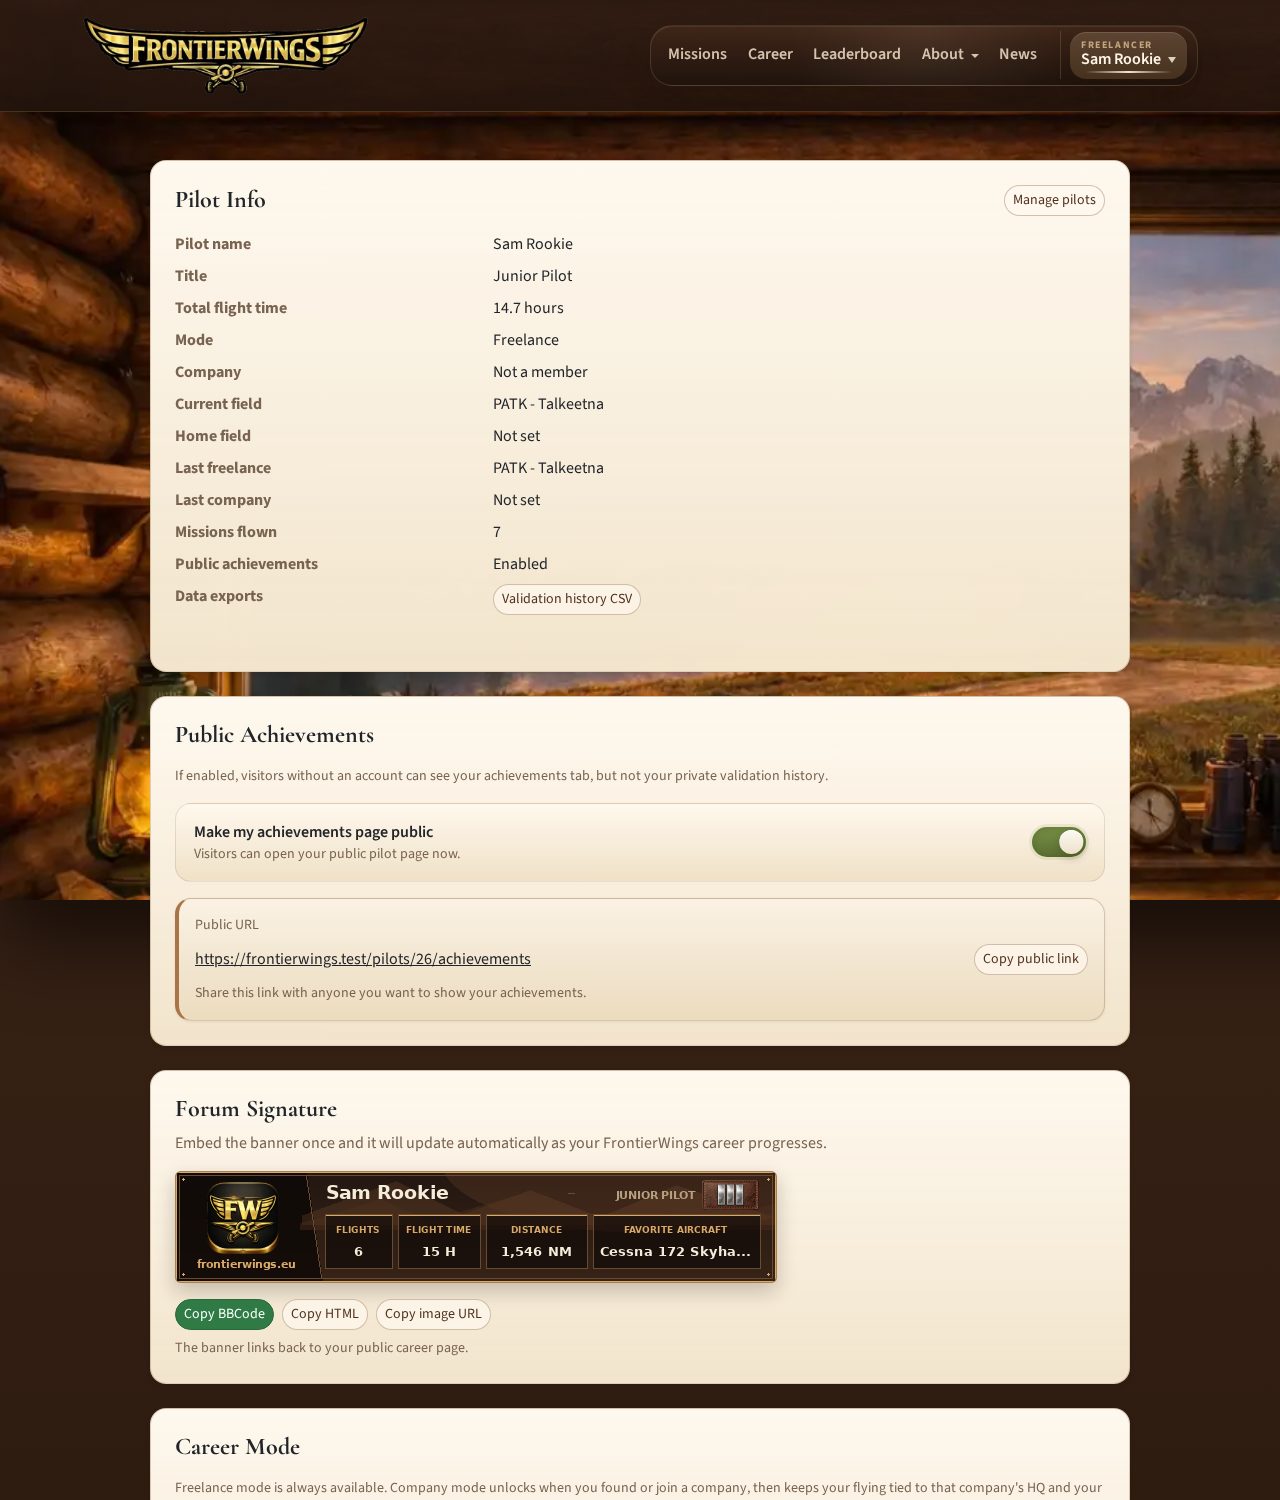Screen dimensions: 1280x1500
Task: Open the Sam Rookie account dropdown
Action: 1128,55
